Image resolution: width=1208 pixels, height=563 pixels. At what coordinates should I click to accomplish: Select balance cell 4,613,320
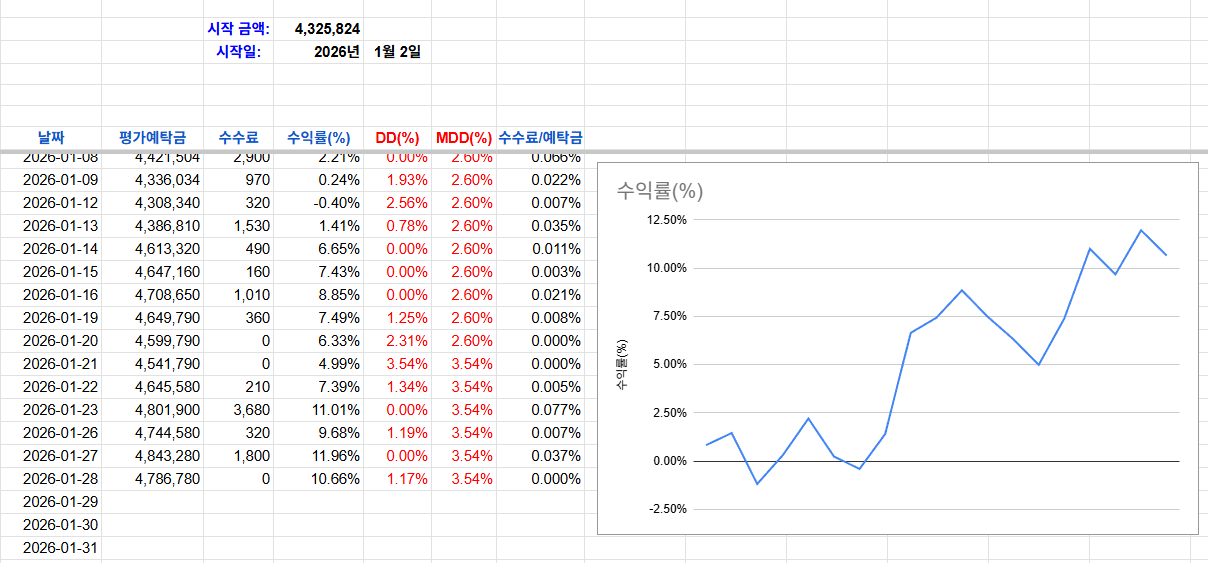[x=152, y=249]
